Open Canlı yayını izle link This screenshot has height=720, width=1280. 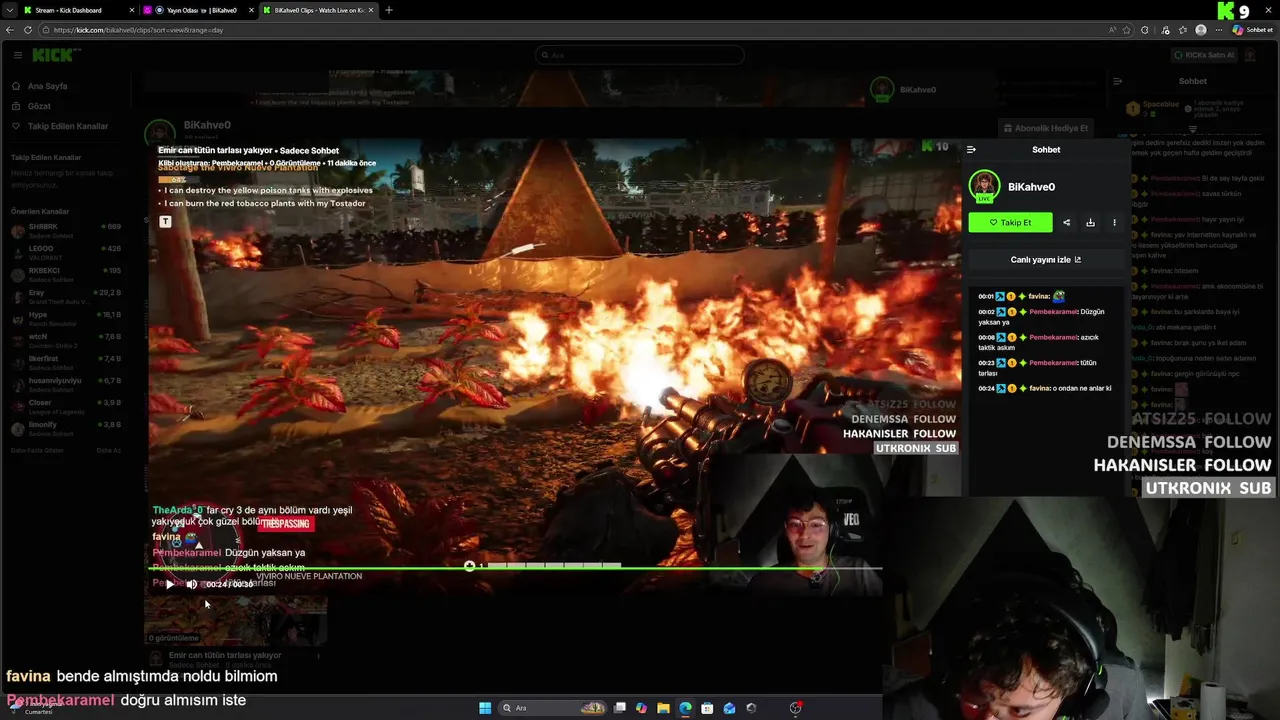pos(1046,259)
